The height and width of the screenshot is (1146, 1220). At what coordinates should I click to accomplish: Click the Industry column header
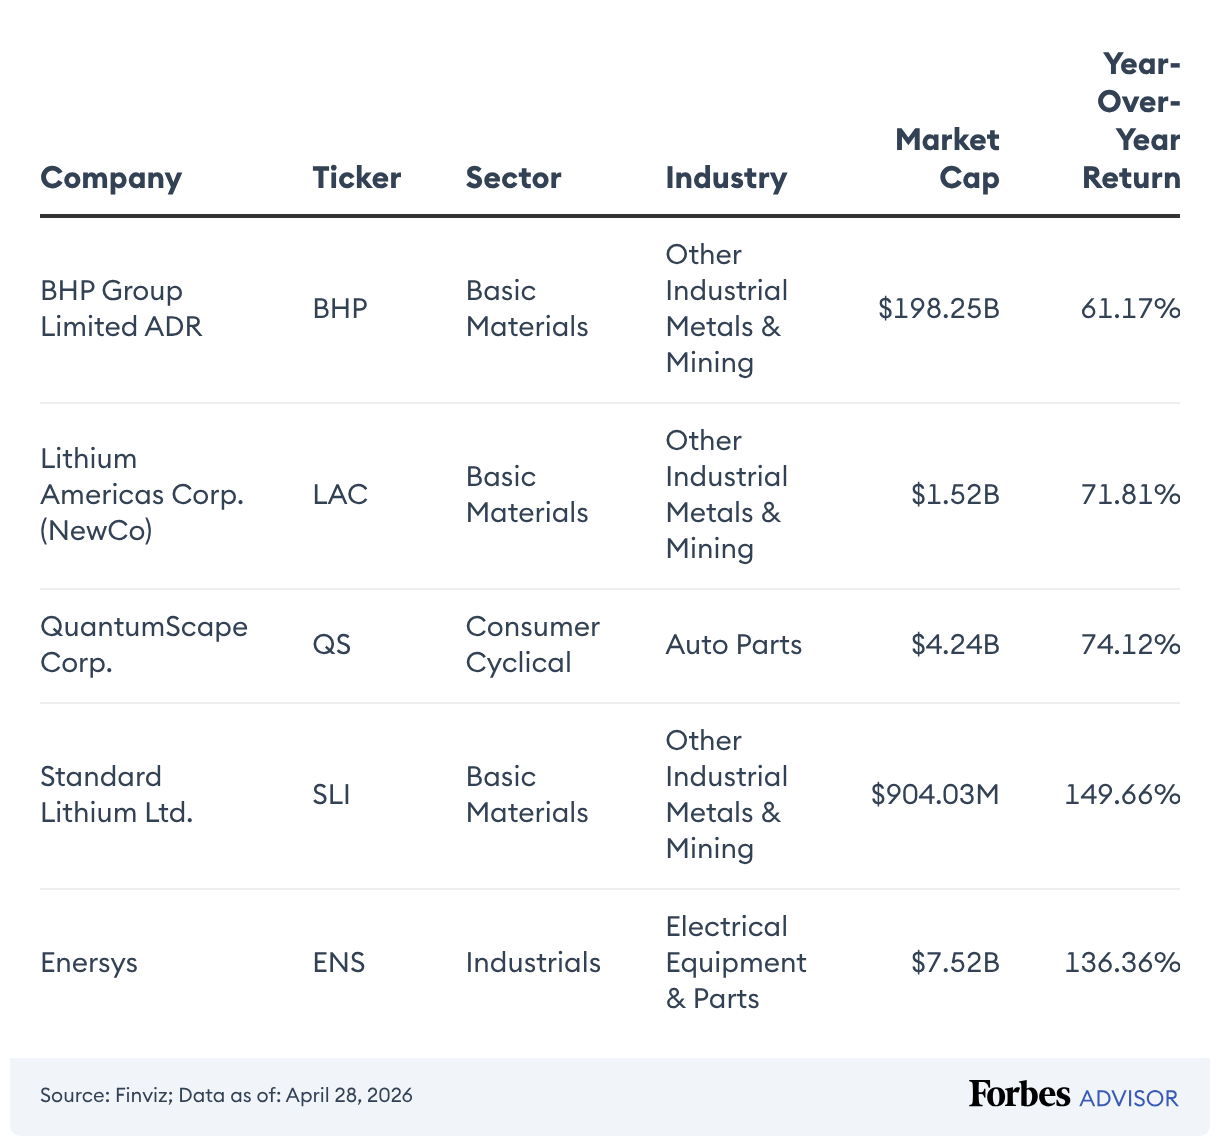pos(726,178)
